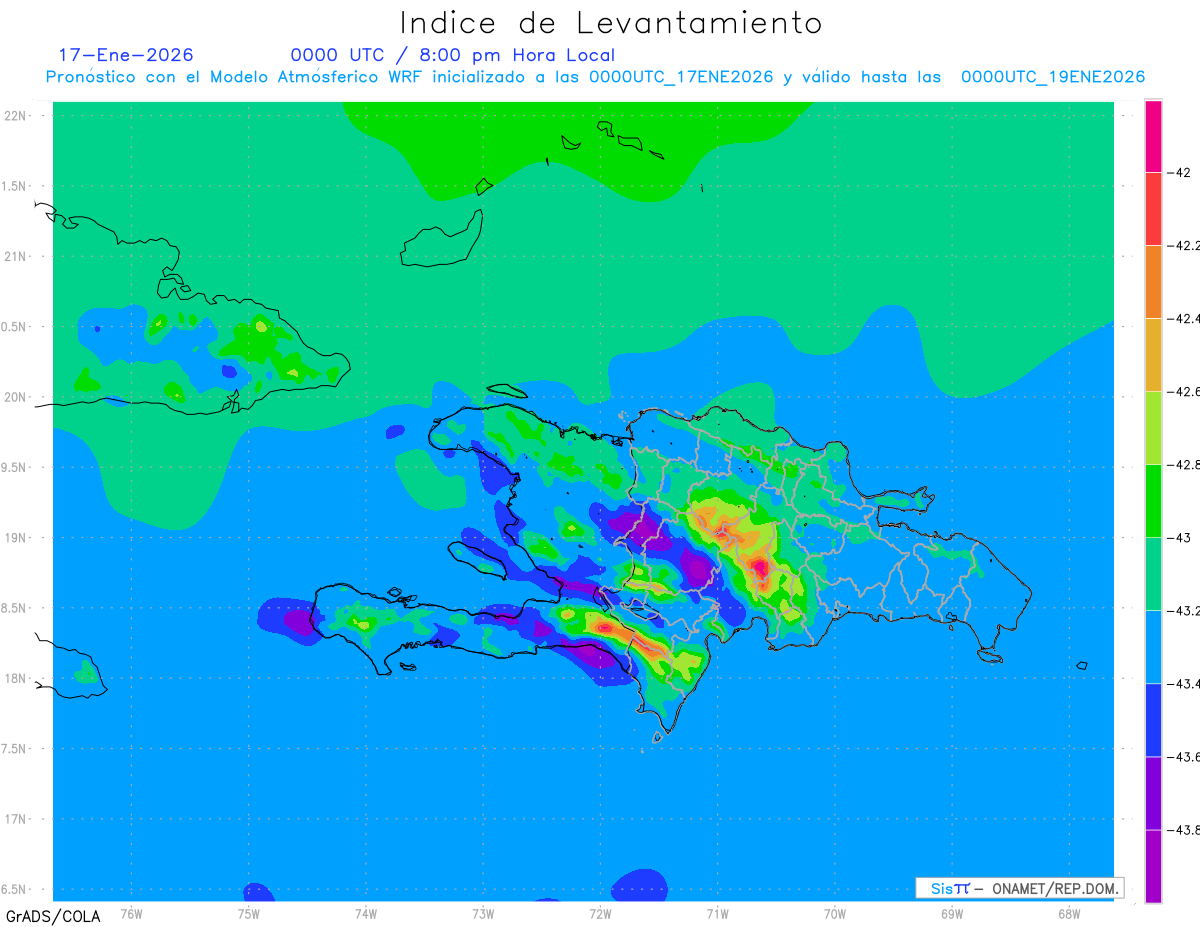Click the "19N" latitude label
This screenshot has height=927, width=1200.
pyautogui.click(x=16, y=538)
